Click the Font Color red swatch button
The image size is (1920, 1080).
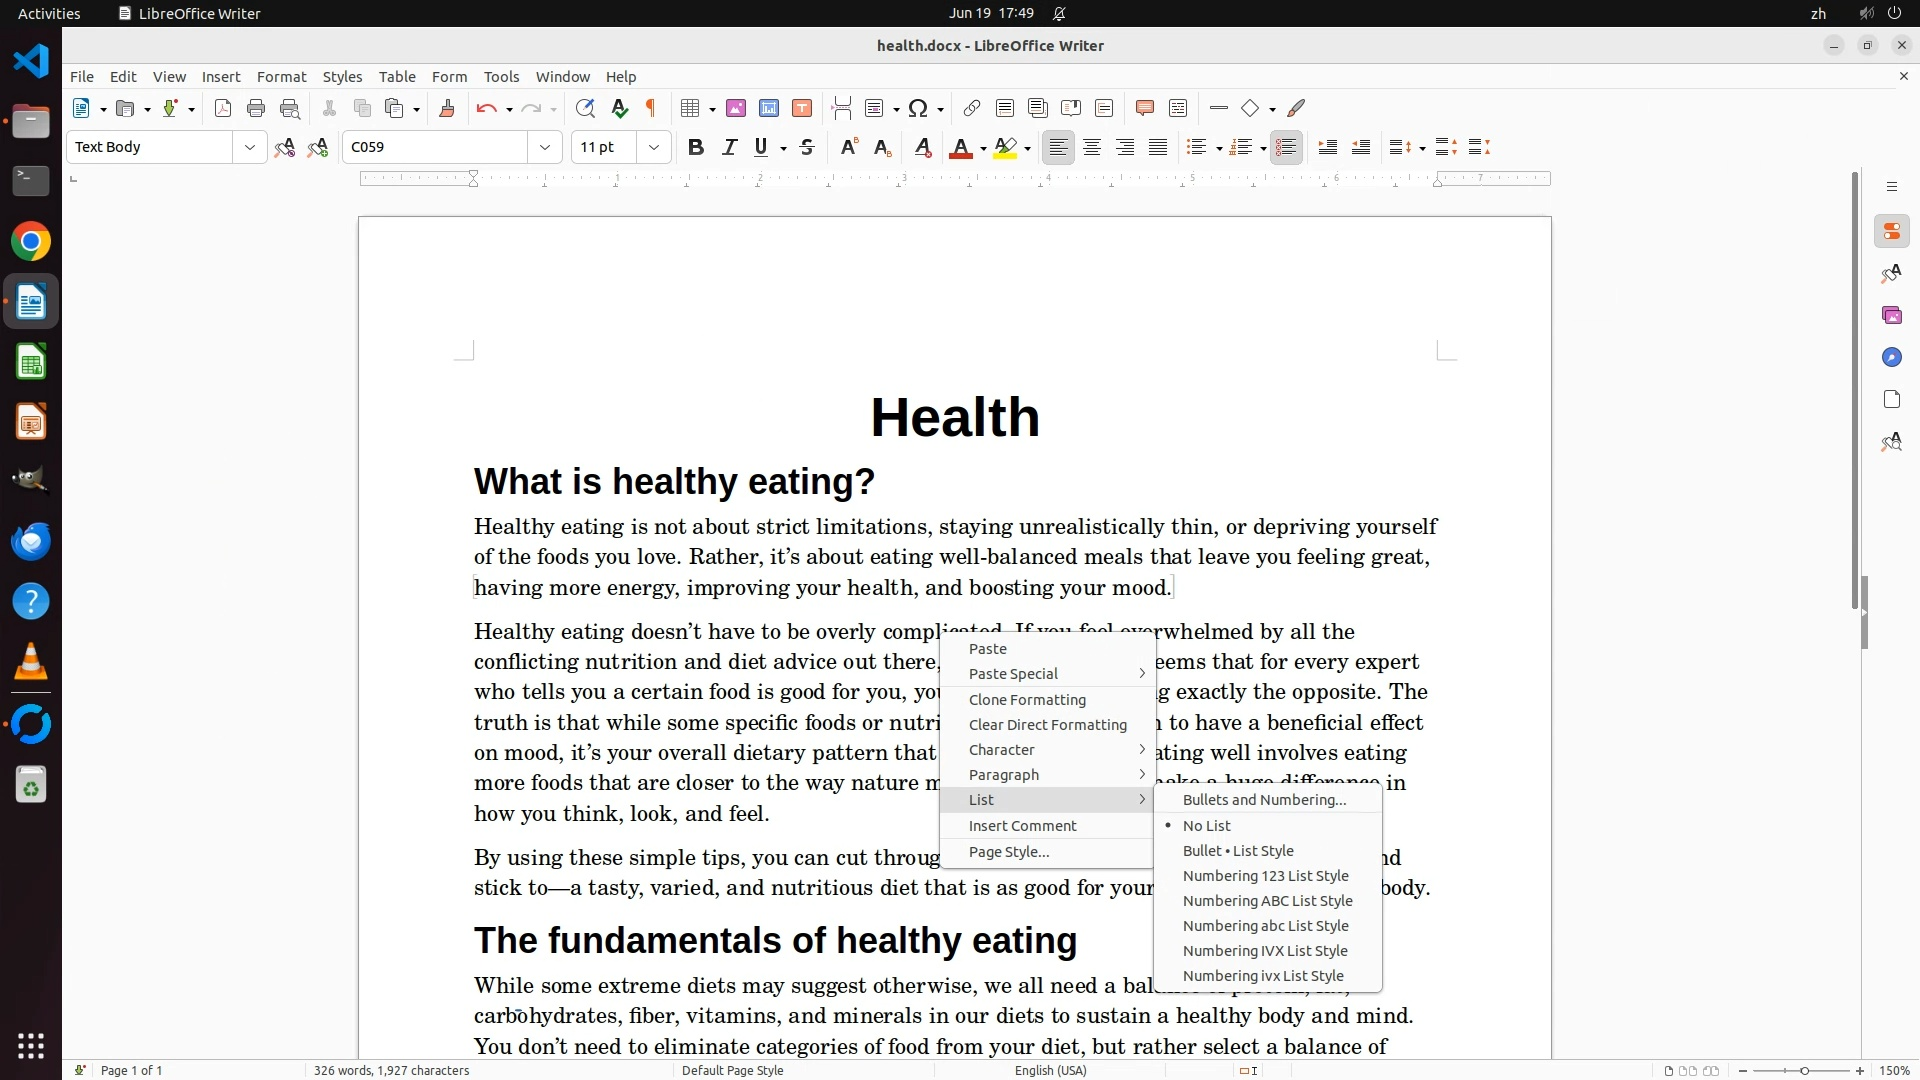960,148
